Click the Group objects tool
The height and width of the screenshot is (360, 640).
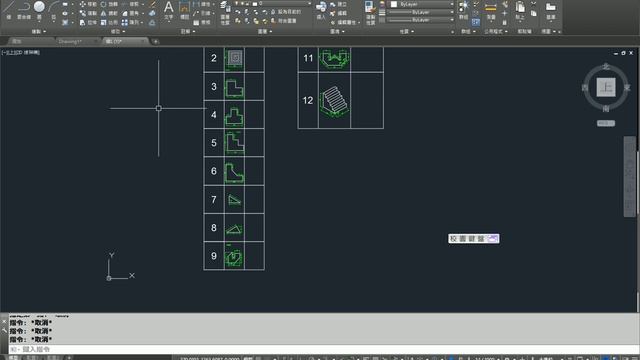point(463,10)
